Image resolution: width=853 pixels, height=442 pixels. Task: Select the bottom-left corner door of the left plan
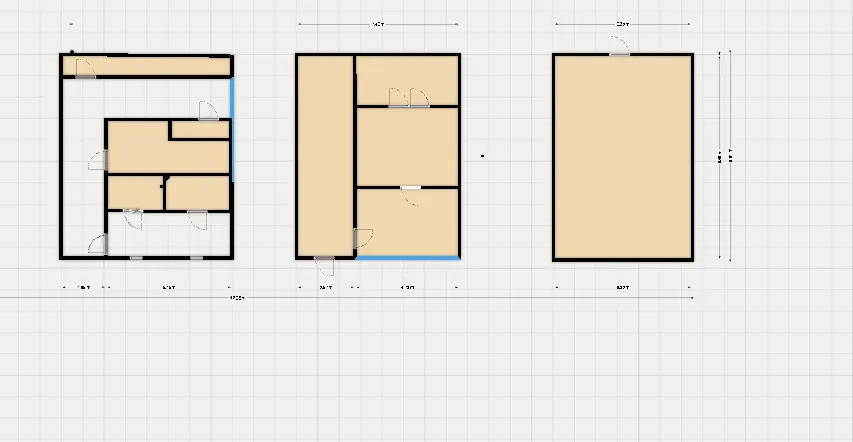click(x=98, y=243)
